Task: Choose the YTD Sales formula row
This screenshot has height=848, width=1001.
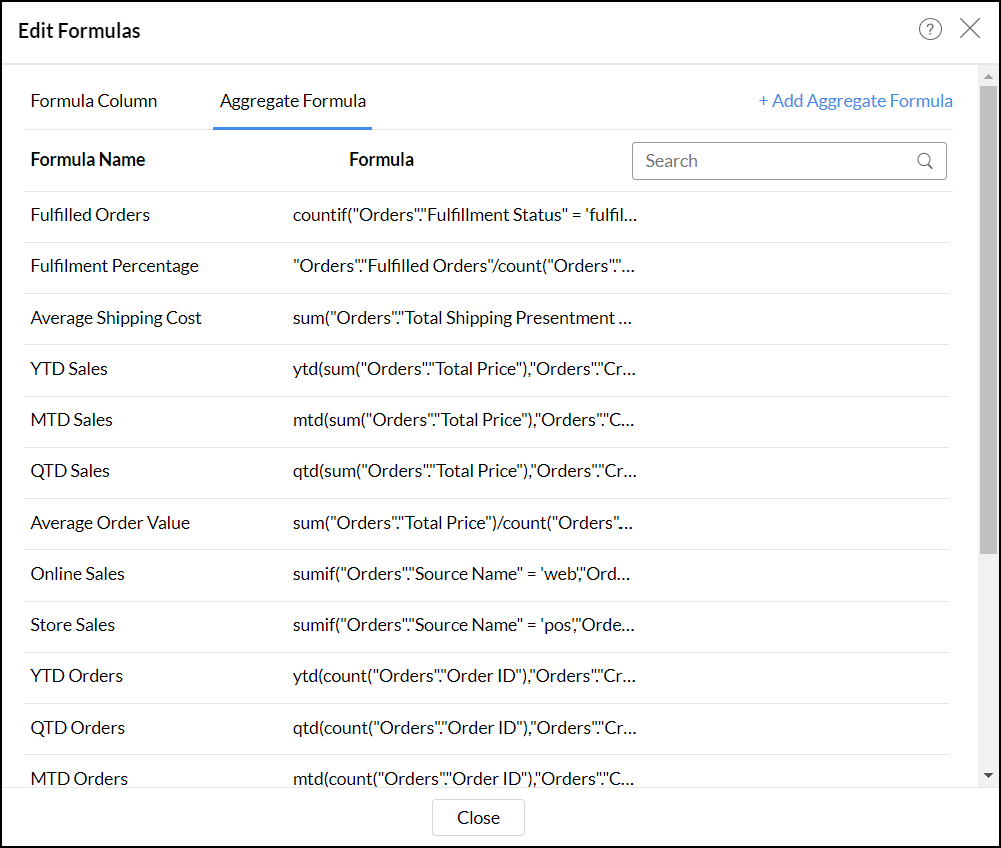Action: 69,369
